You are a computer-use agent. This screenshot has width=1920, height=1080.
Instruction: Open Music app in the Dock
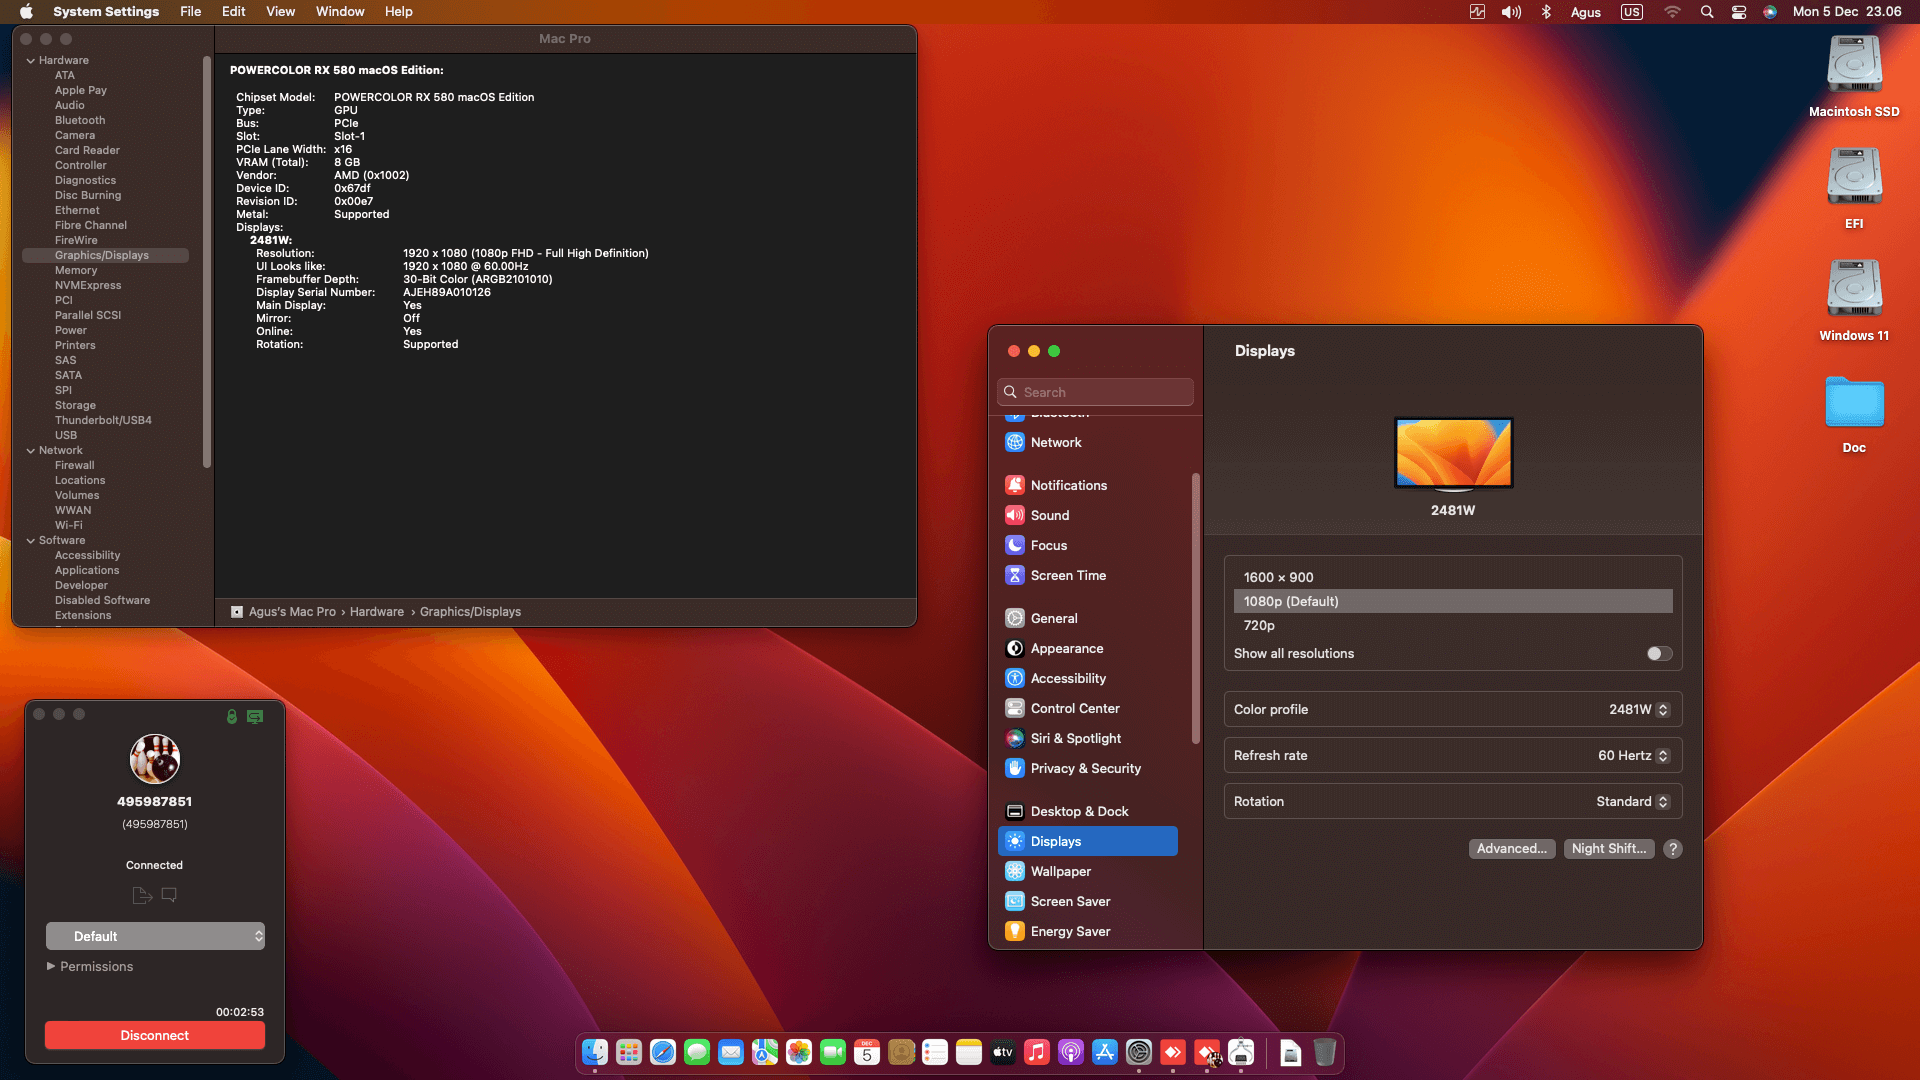tap(1037, 1053)
